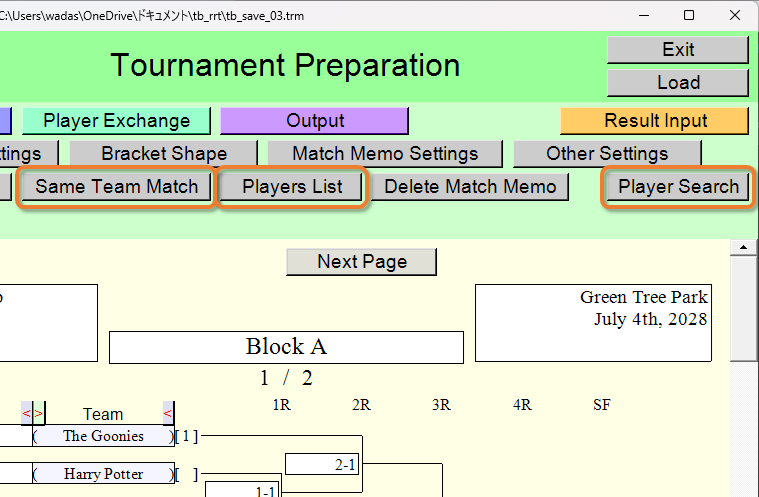Open Match Memo Settings
This screenshot has height=497, width=759.
pyautogui.click(x=385, y=154)
